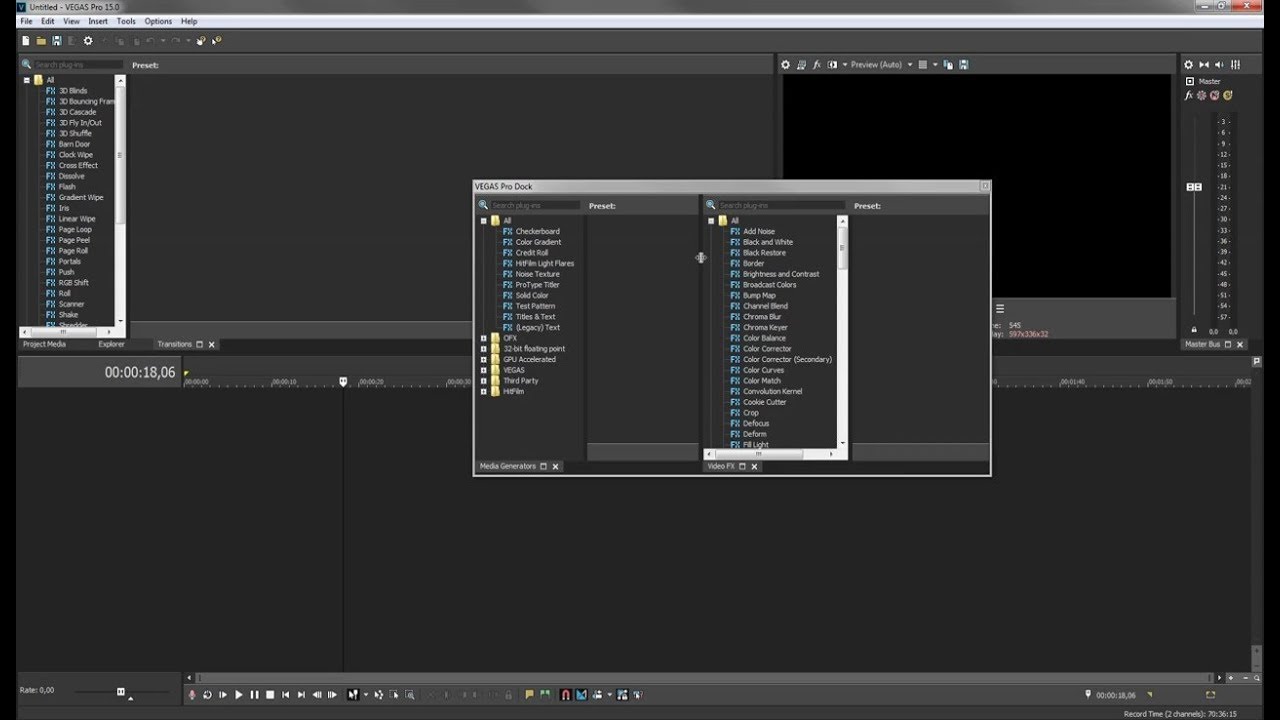Viewport: 1280px width, 720px height.
Task: Click the Record microphone button
Action: click(x=192, y=694)
